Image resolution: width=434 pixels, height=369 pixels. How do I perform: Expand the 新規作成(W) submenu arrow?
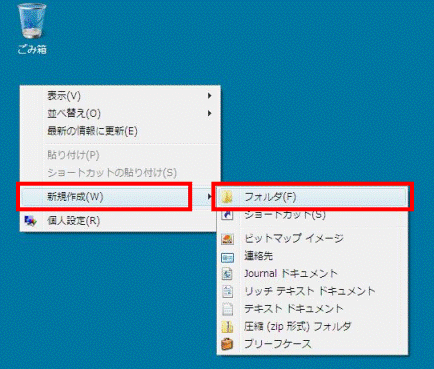pos(209,197)
